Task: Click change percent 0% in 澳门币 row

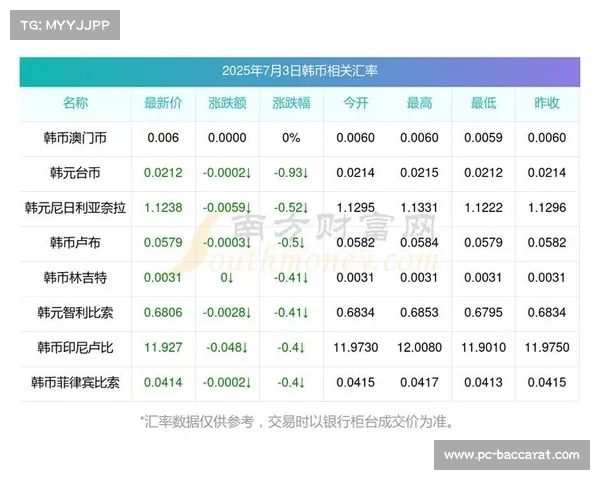Action: point(291,138)
